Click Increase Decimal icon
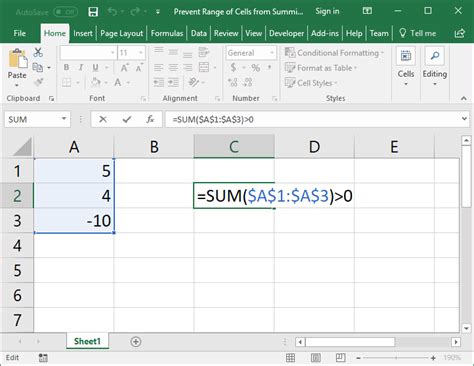Viewport: 474px width, 366px height. coord(233,82)
